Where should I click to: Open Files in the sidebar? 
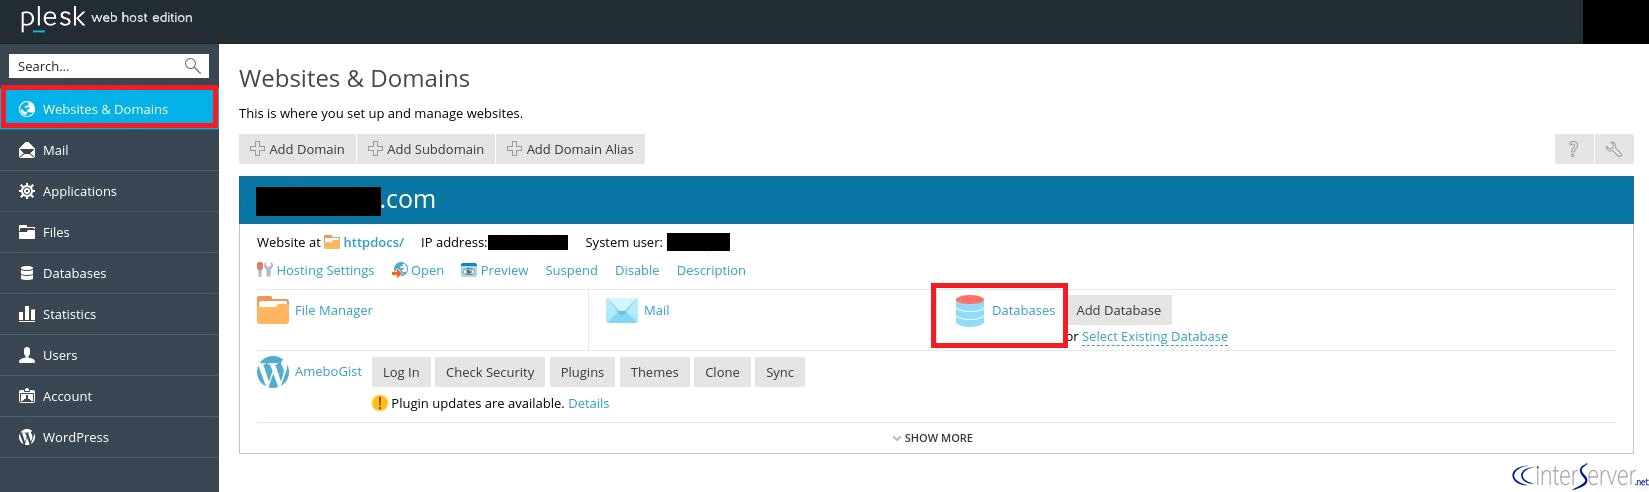pos(109,232)
